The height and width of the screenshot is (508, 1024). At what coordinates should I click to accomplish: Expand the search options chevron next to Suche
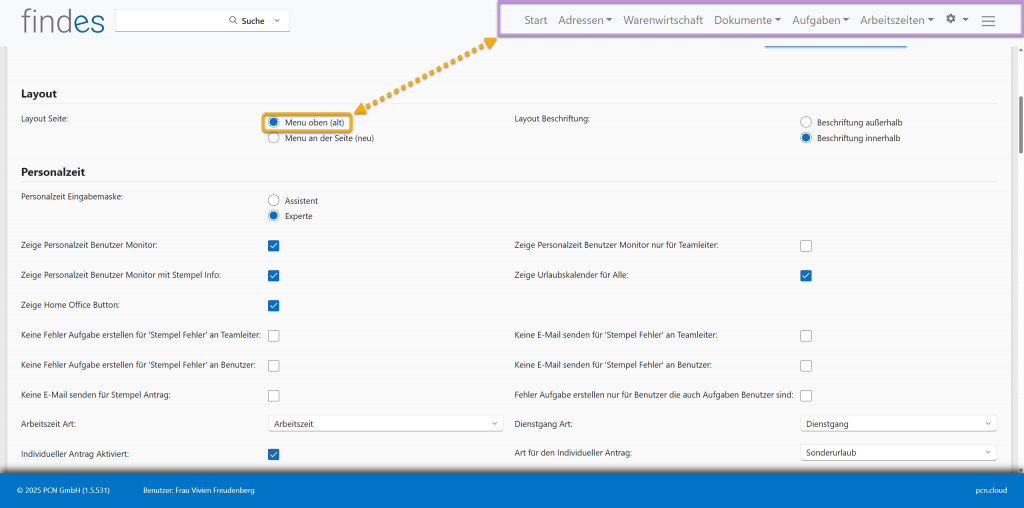coord(277,20)
